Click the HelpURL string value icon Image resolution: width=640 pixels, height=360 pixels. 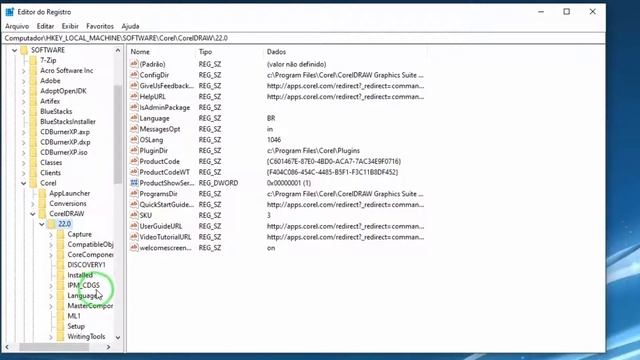tap(134, 96)
